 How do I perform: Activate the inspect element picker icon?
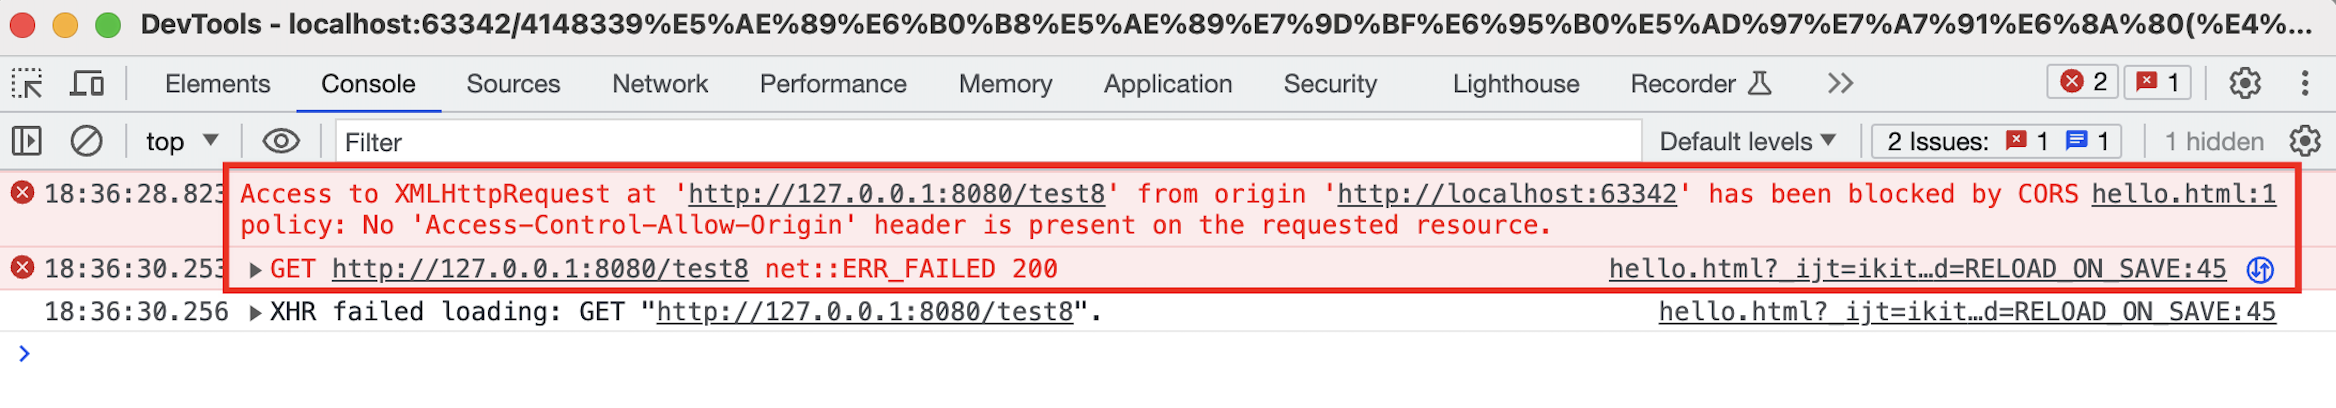27,84
